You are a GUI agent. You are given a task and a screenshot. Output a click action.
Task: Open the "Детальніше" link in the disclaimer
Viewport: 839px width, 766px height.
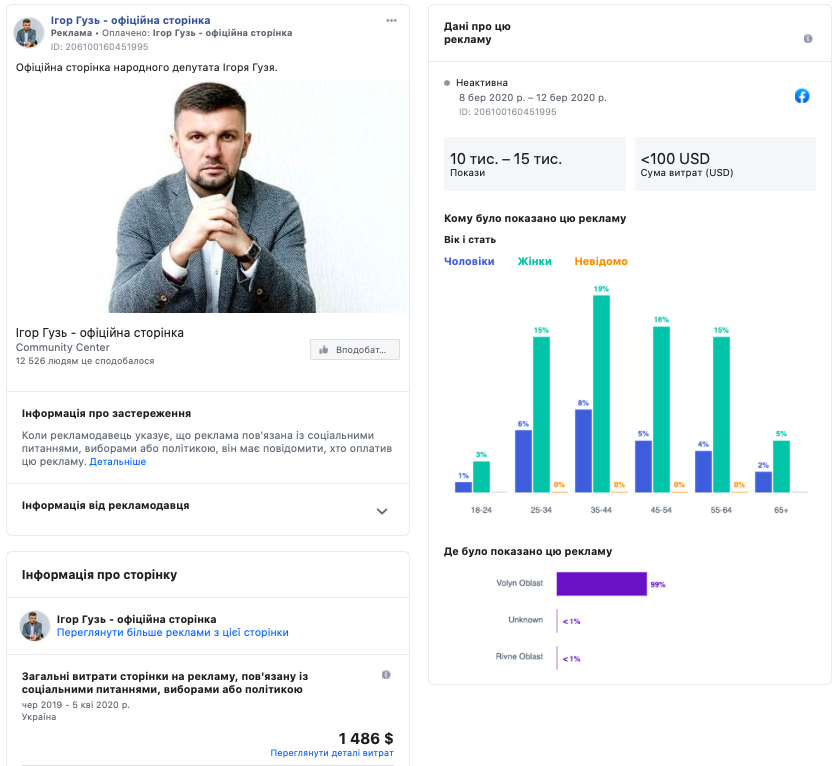117,462
